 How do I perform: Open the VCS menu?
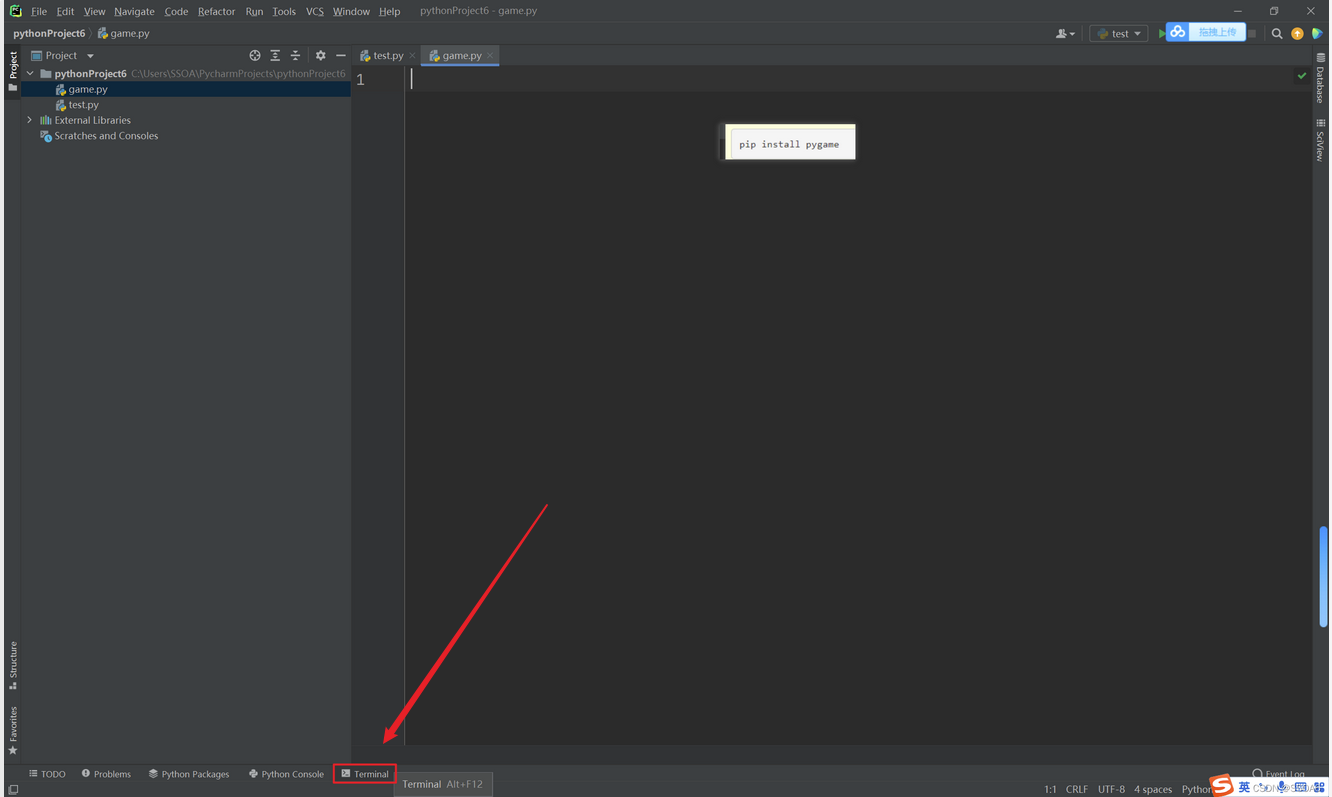pyautogui.click(x=315, y=11)
